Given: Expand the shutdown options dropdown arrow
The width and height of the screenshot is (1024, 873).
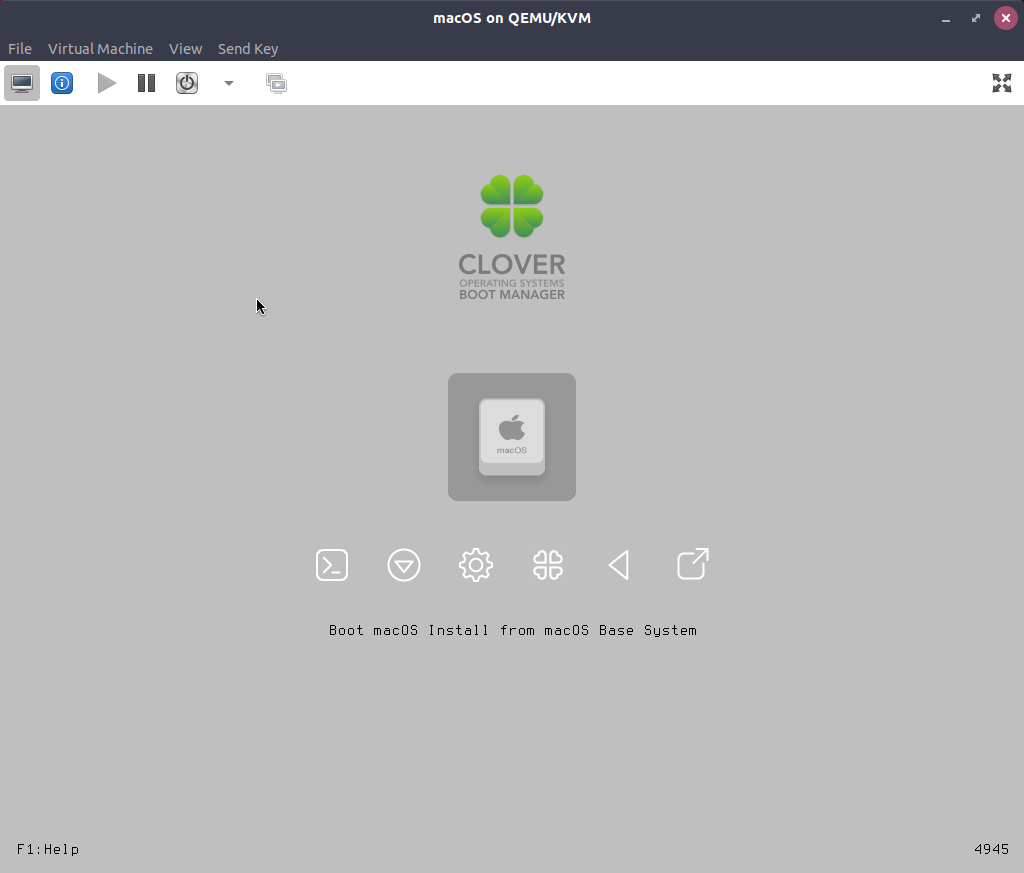Looking at the screenshot, I should point(229,83).
